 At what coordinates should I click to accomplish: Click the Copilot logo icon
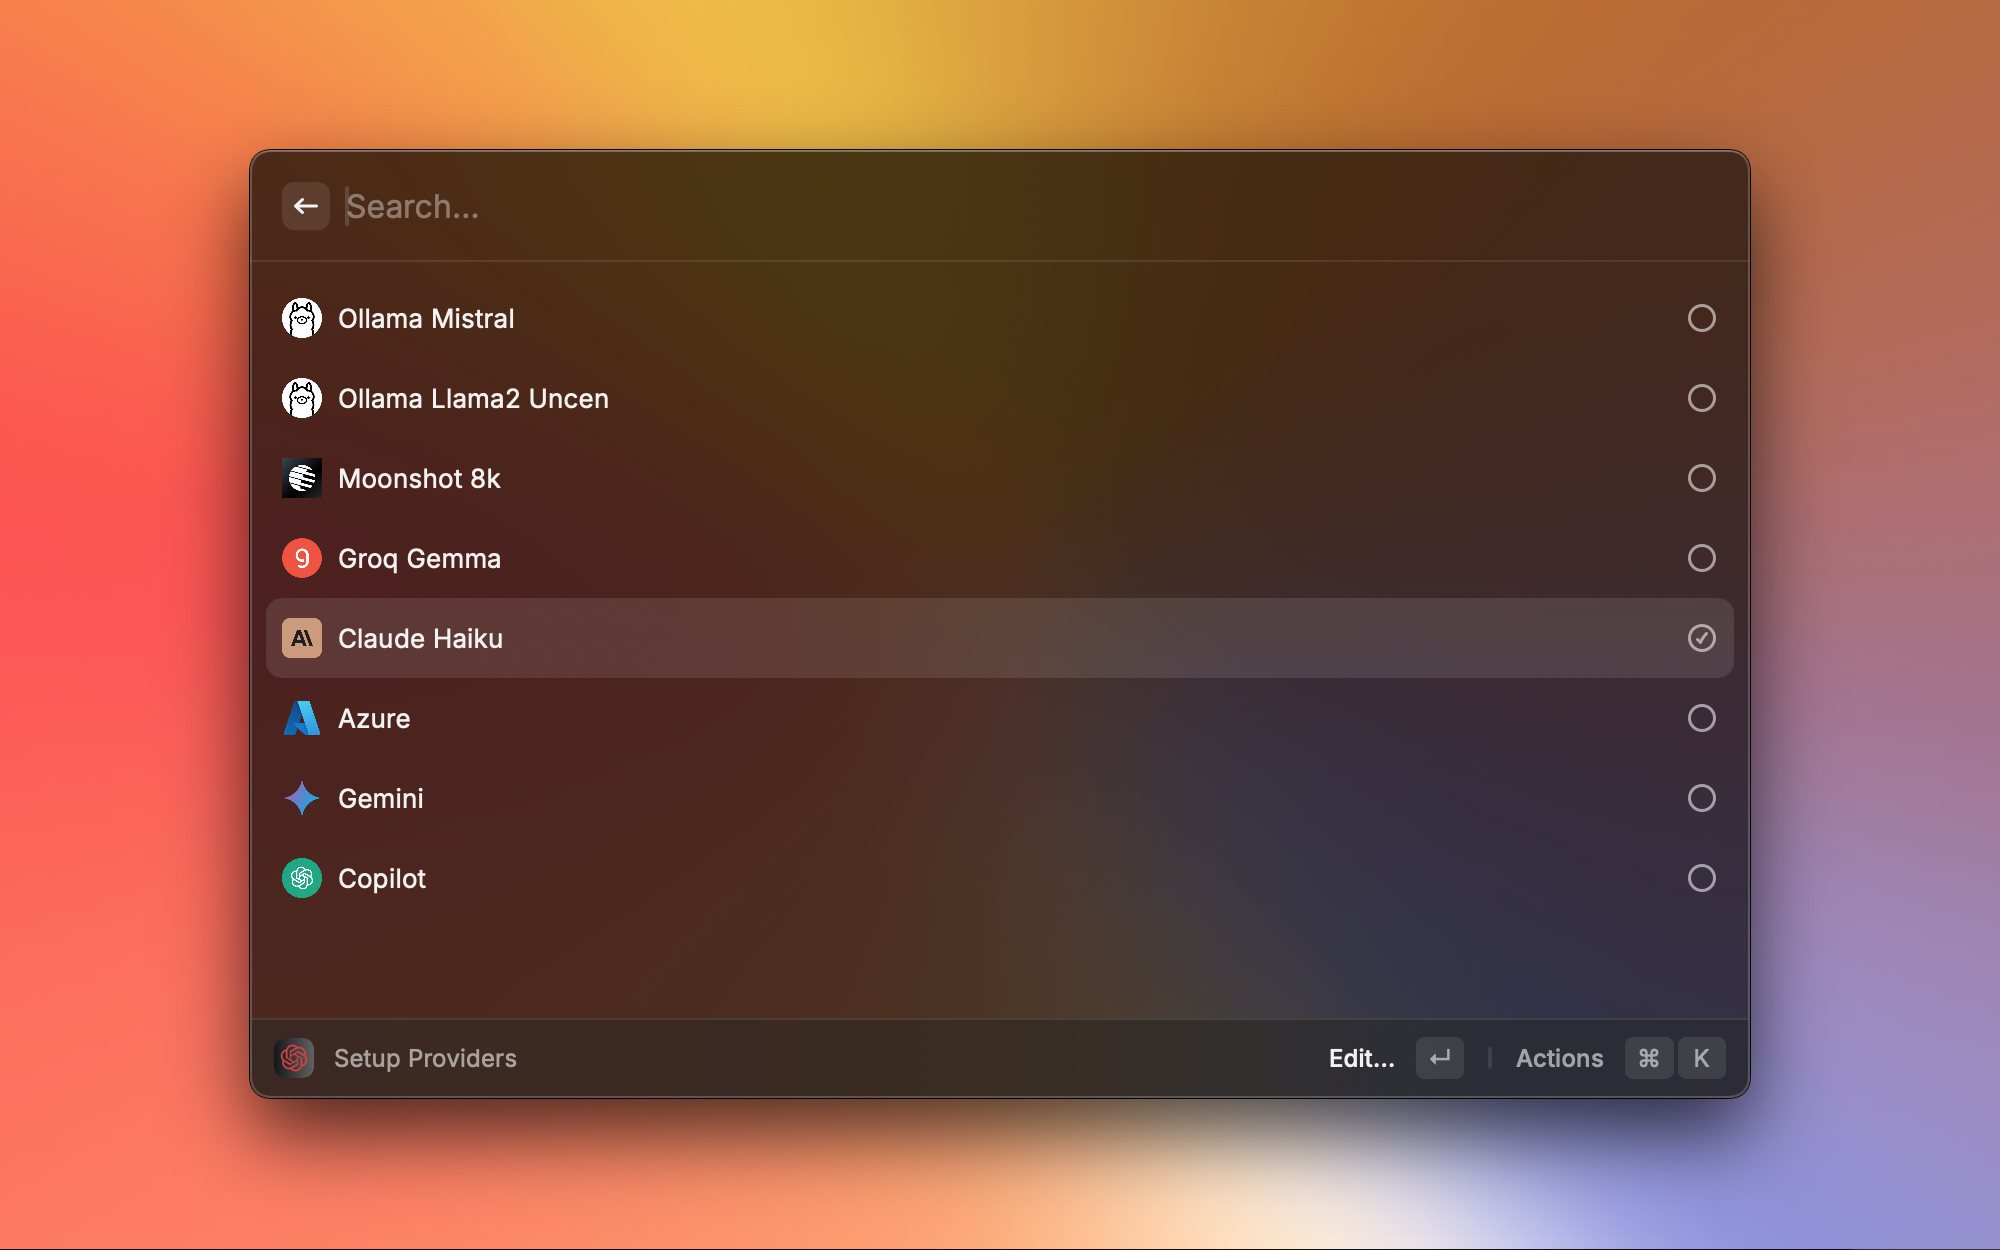pyautogui.click(x=301, y=877)
